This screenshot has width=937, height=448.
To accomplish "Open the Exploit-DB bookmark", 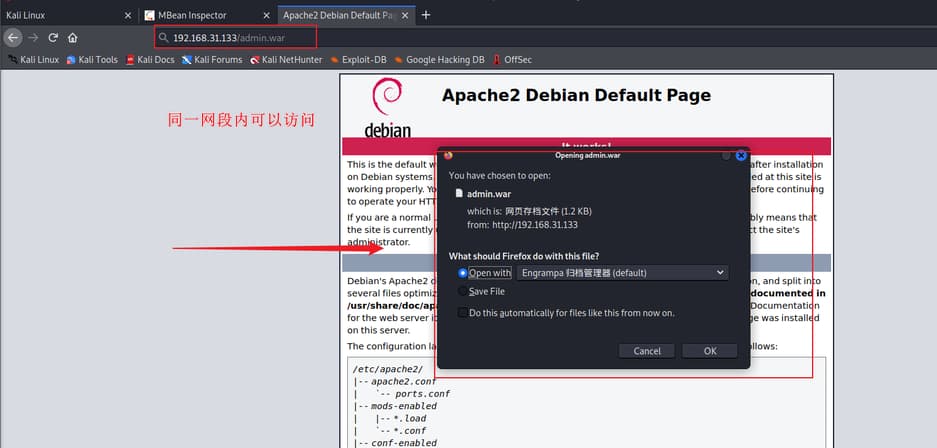I will pos(359,60).
